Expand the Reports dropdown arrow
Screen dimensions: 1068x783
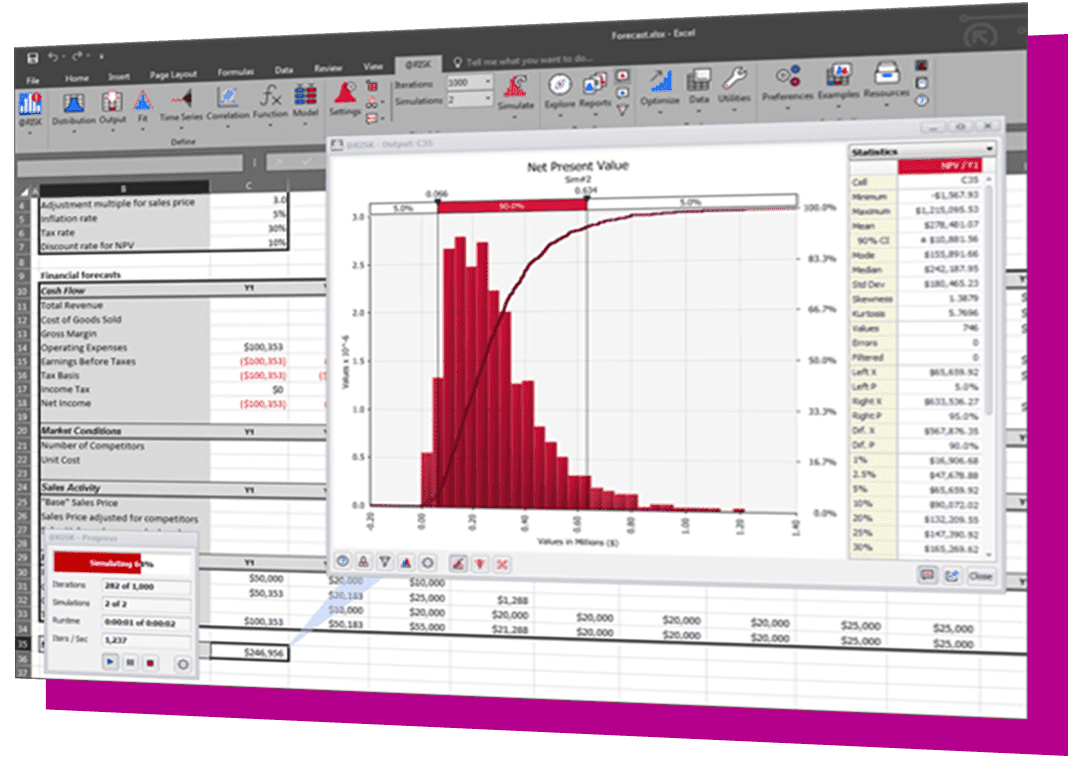click(595, 115)
